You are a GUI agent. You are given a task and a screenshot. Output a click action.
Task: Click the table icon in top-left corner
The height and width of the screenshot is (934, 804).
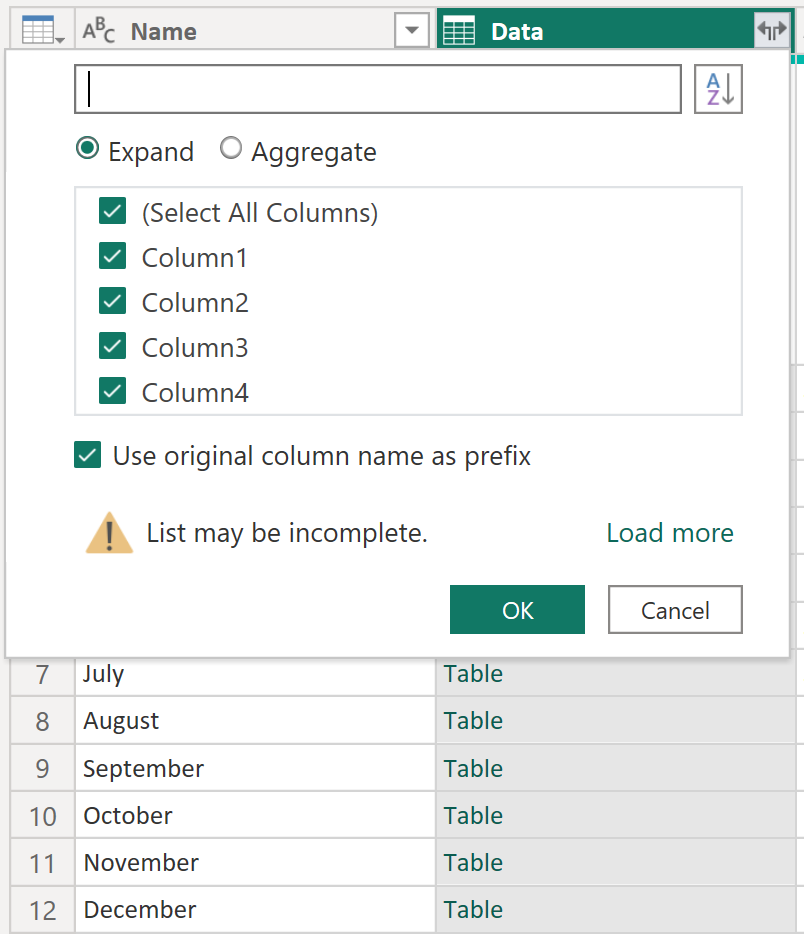41,31
